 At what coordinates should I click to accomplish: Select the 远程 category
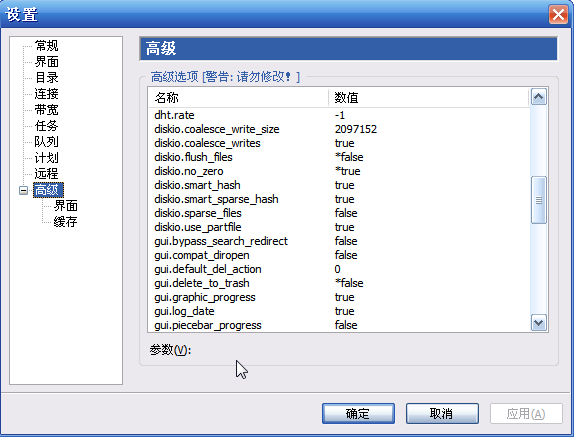click(x=46, y=174)
